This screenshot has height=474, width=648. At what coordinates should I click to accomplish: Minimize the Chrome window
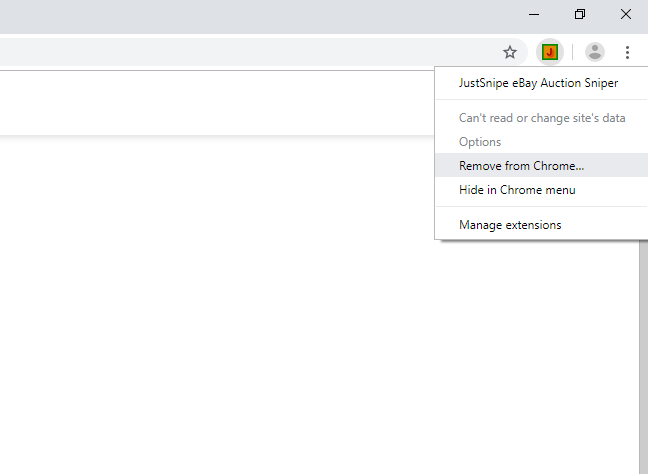(x=534, y=14)
